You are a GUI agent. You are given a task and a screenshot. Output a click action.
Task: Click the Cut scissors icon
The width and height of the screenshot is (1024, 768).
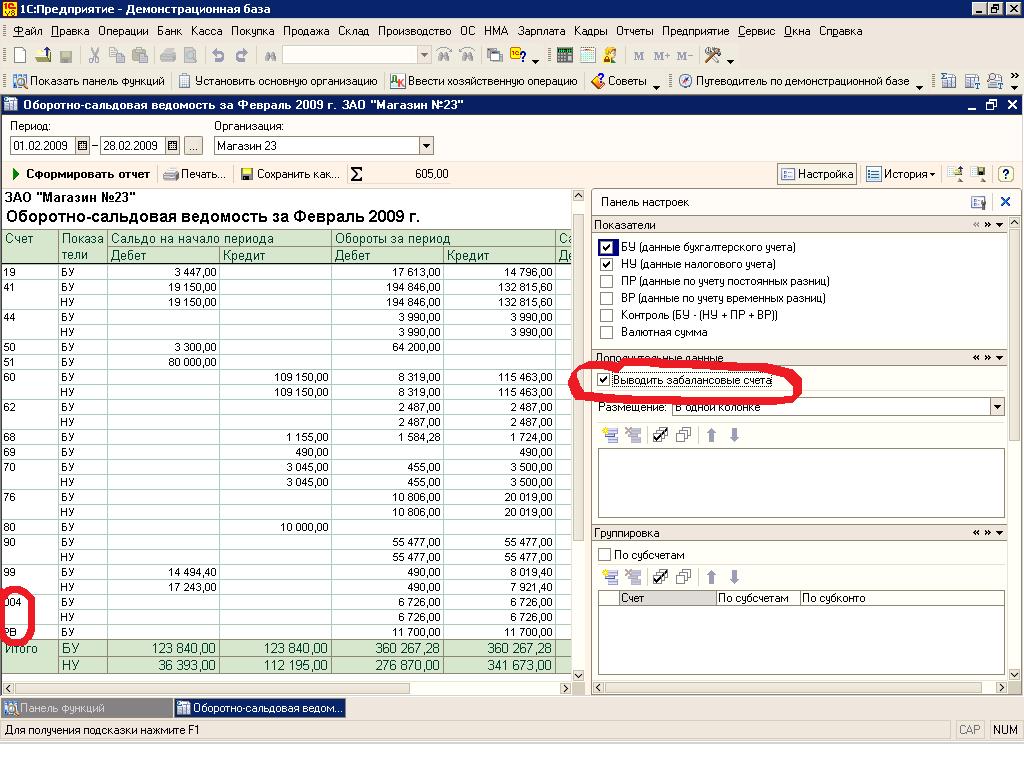tap(94, 56)
